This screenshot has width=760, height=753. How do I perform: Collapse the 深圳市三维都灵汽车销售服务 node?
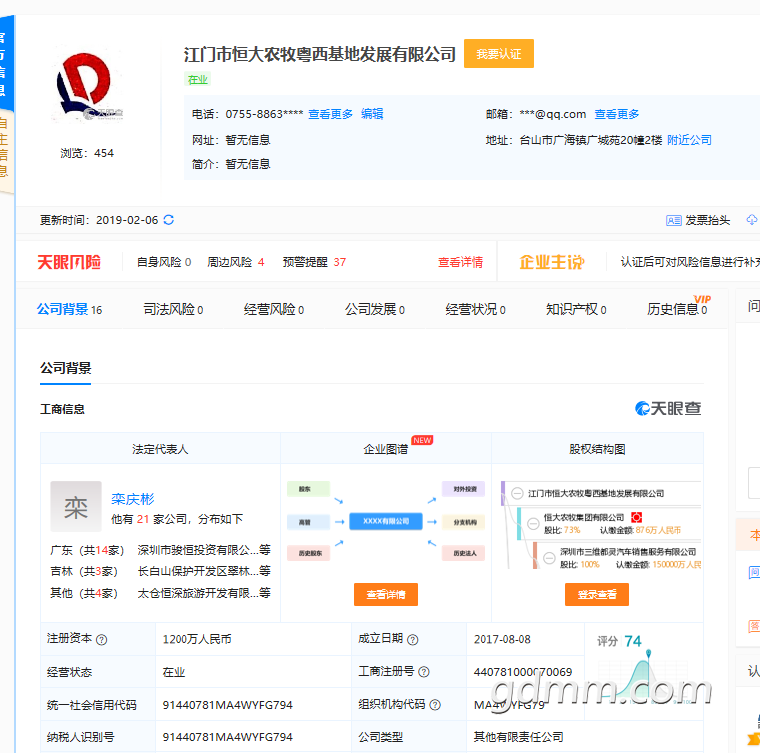click(549, 558)
